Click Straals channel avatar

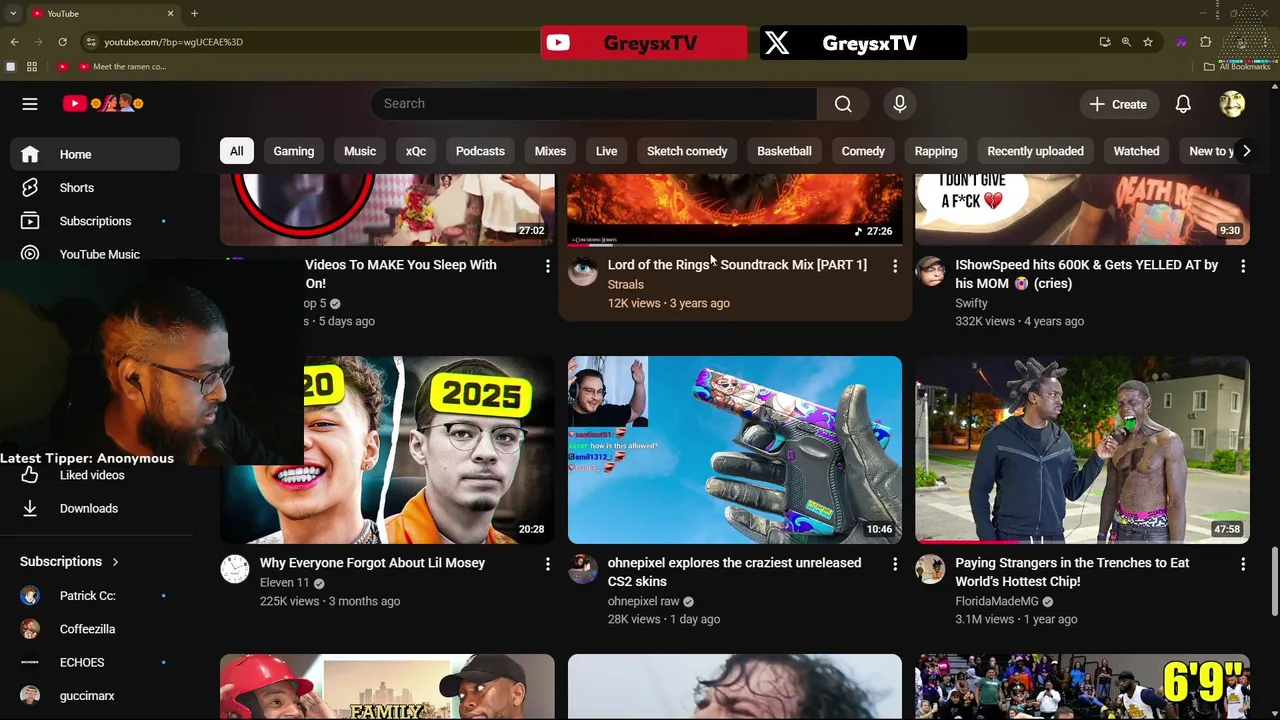(583, 270)
